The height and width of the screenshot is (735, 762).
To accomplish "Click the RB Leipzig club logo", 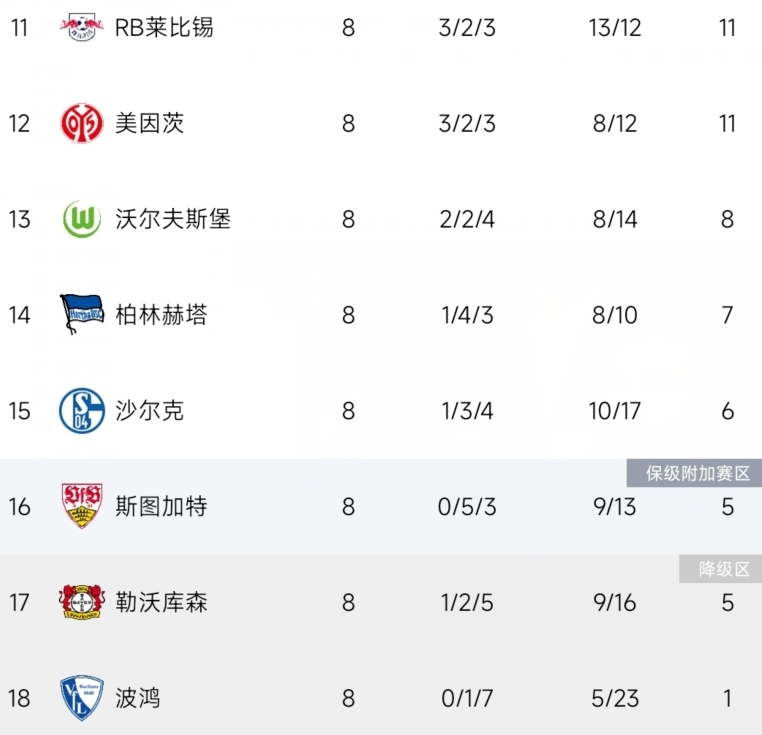I will pyautogui.click(x=82, y=27).
